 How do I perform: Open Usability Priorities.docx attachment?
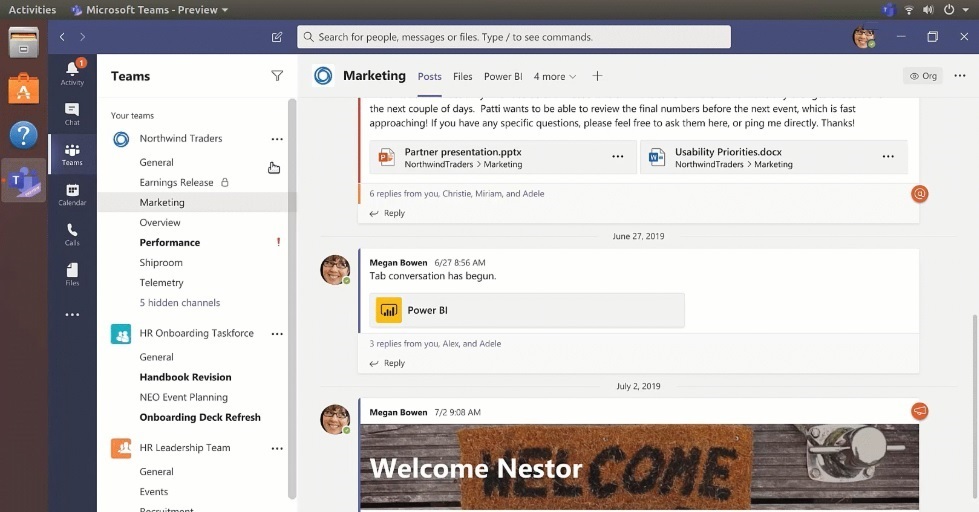pyautogui.click(x=774, y=157)
